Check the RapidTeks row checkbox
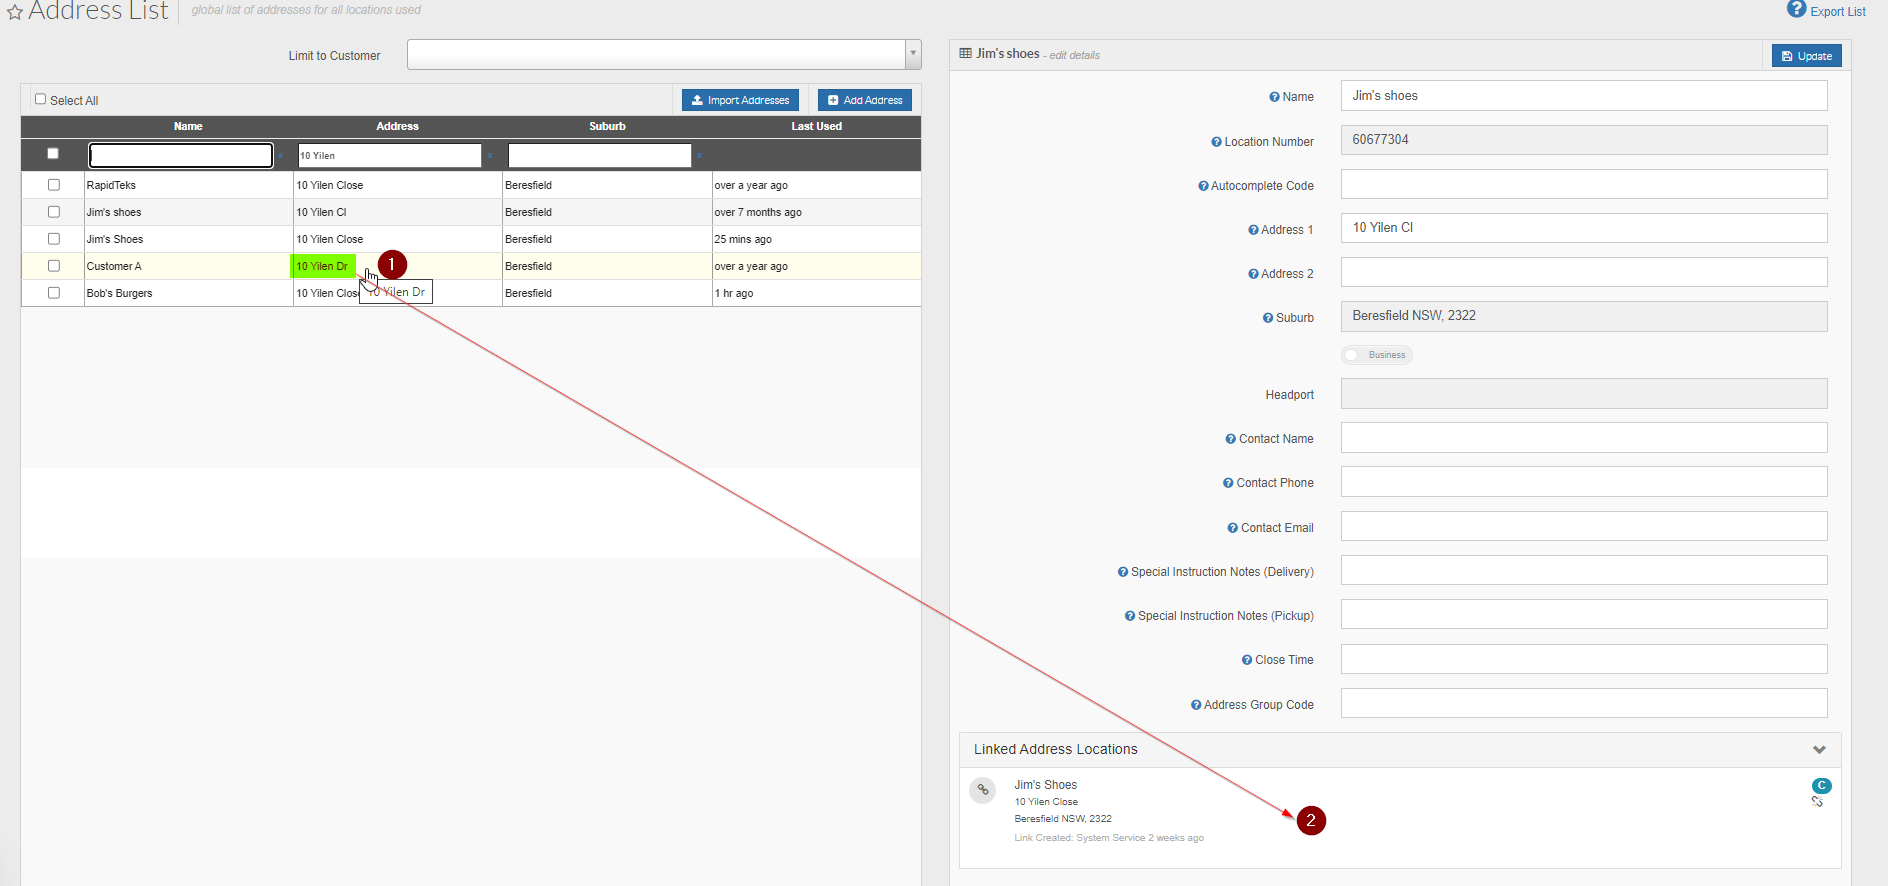The width and height of the screenshot is (1888, 886). click(54, 185)
